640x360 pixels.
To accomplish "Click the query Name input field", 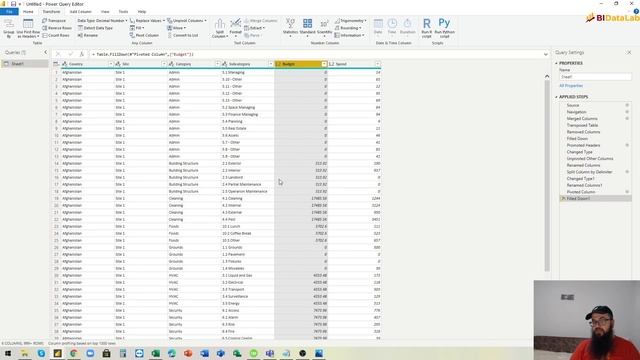I will 595,77.
